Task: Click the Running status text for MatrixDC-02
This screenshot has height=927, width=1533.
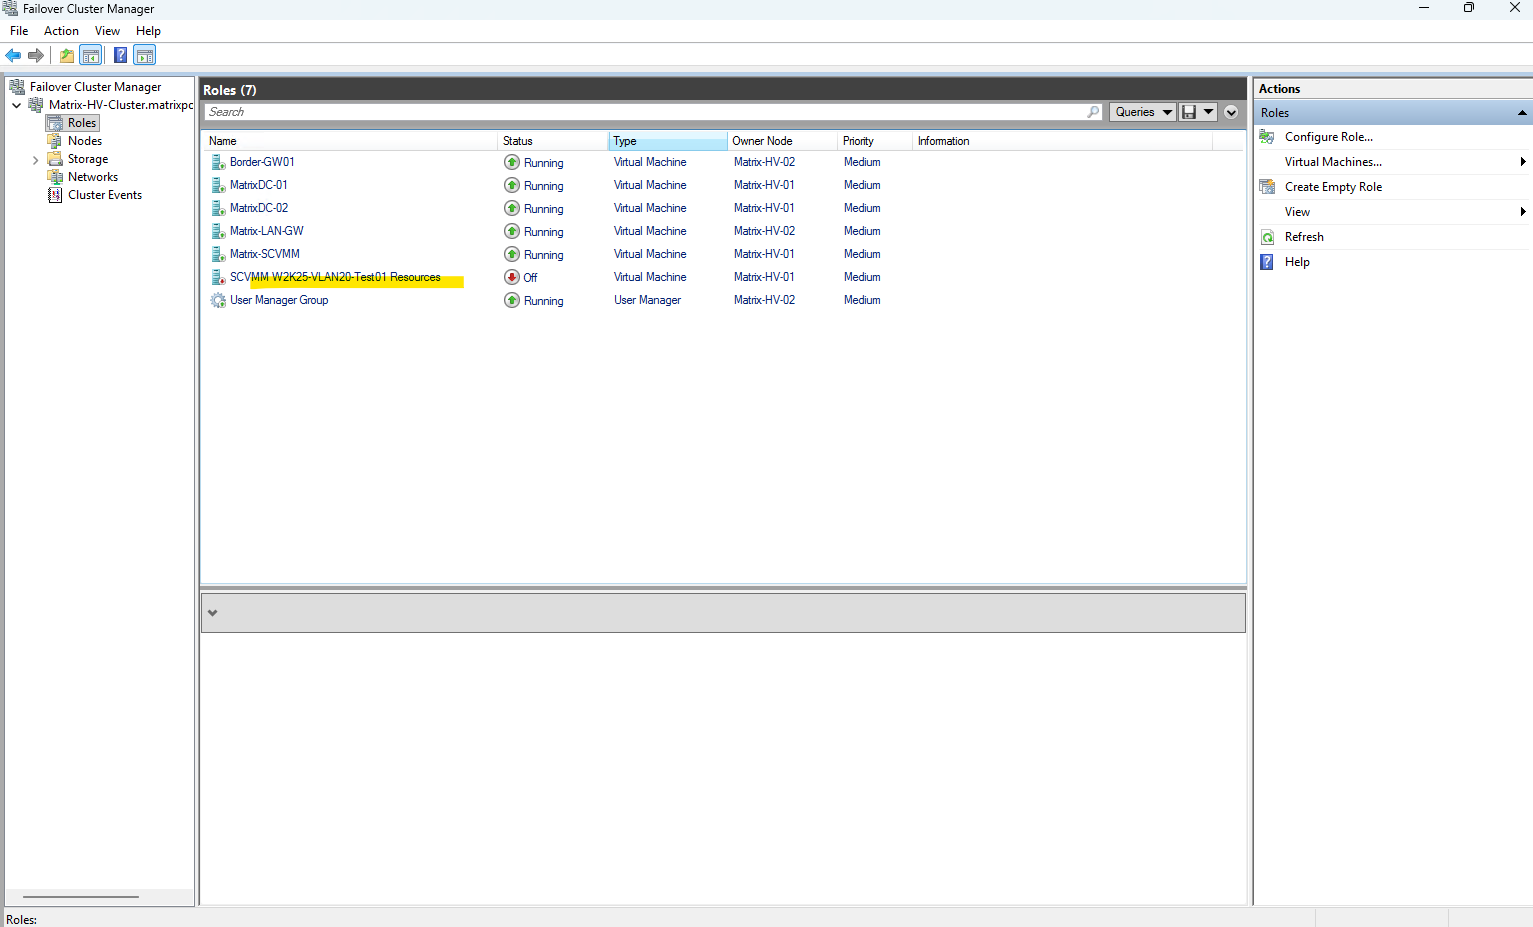Action: pyautogui.click(x=543, y=209)
